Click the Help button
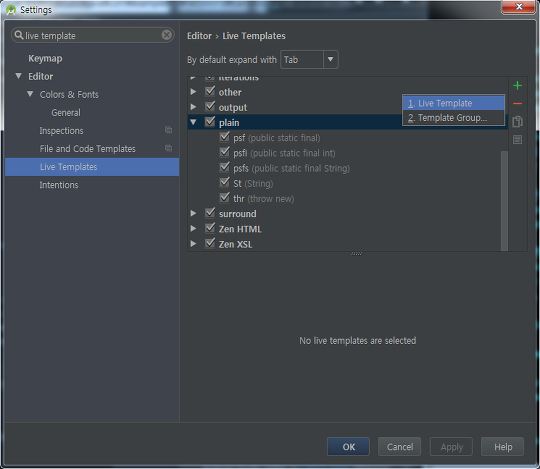Image resolution: width=540 pixels, height=469 pixels. pyautogui.click(x=502, y=447)
